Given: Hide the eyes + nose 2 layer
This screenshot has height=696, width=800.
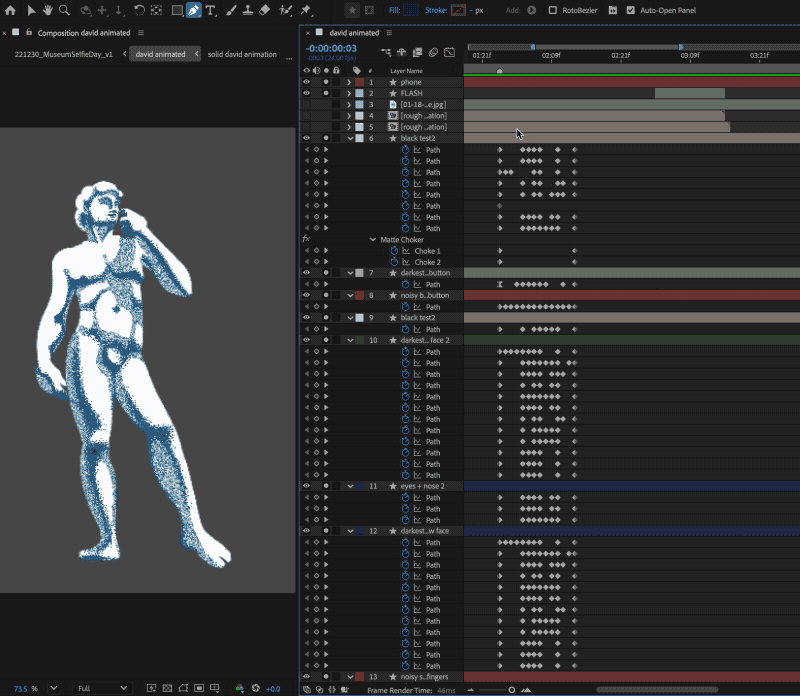Looking at the screenshot, I should point(306,486).
